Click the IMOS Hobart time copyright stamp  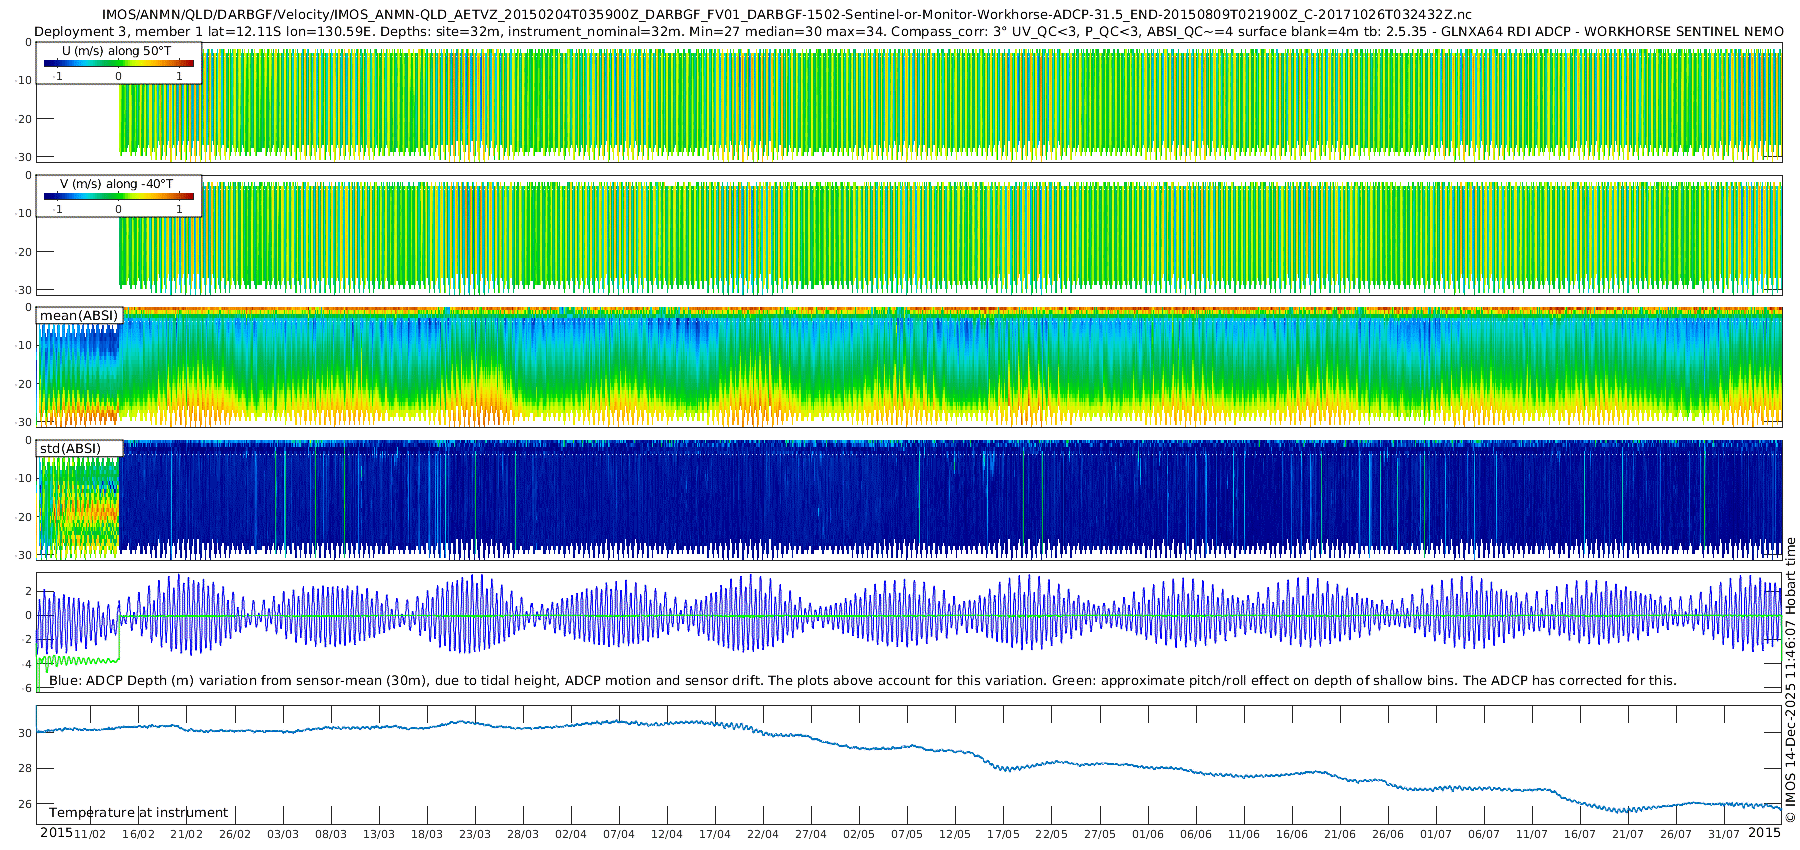pyautogui.click(x=1791, y=680)
